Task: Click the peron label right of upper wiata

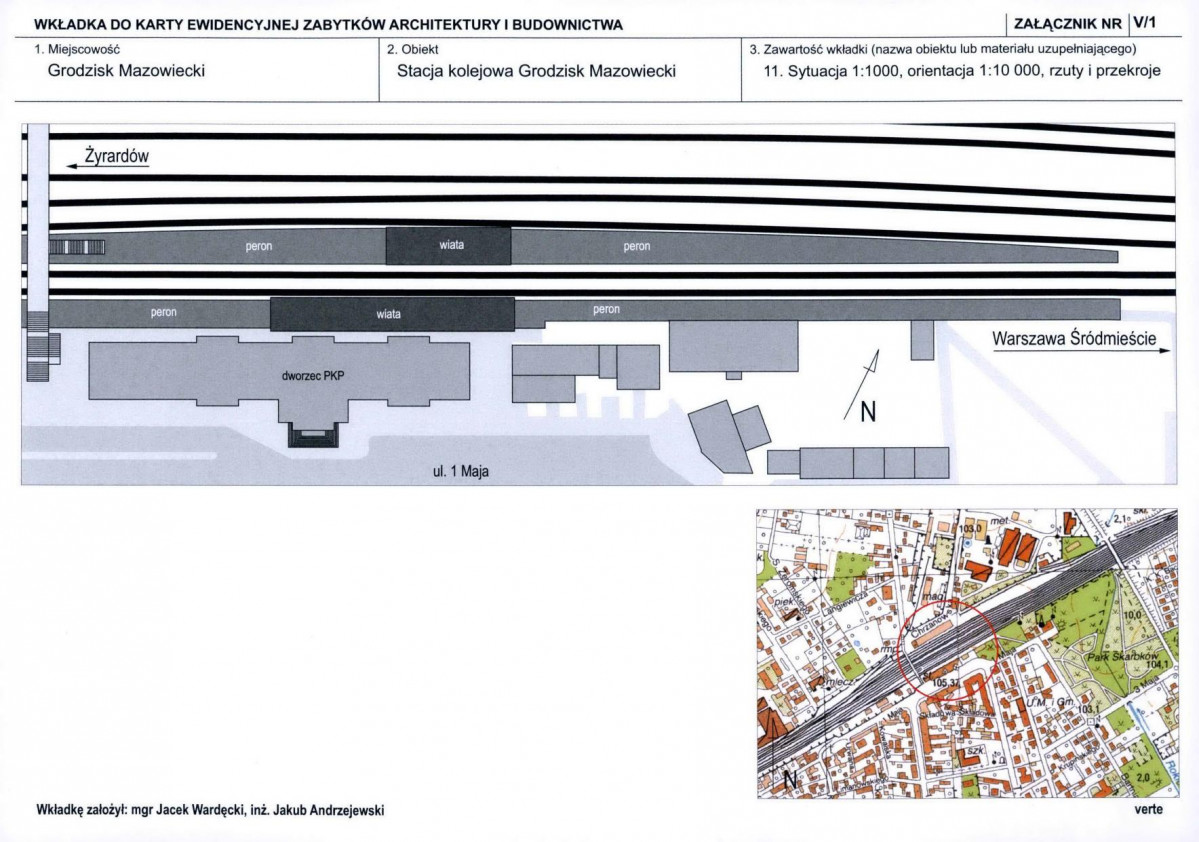Action: (636, 247)
